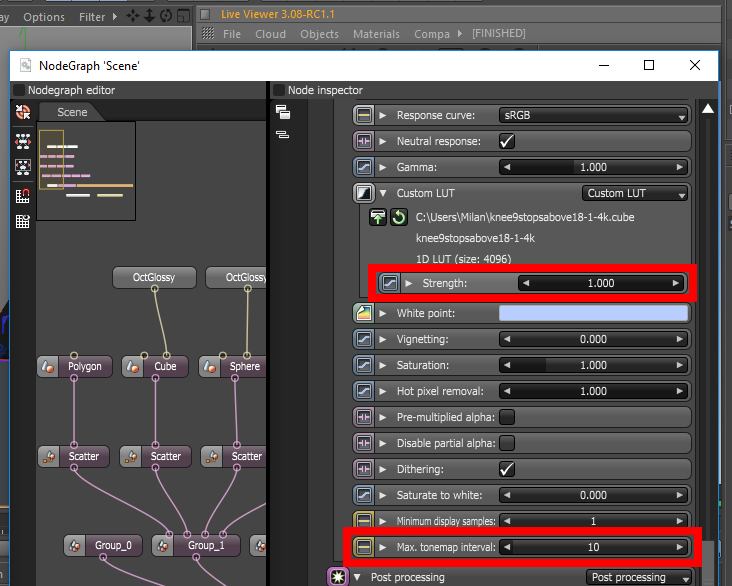This screenshot has height=586, width=732.
Task: Open the Filter menu in the viewport
Action: point(92,17)
